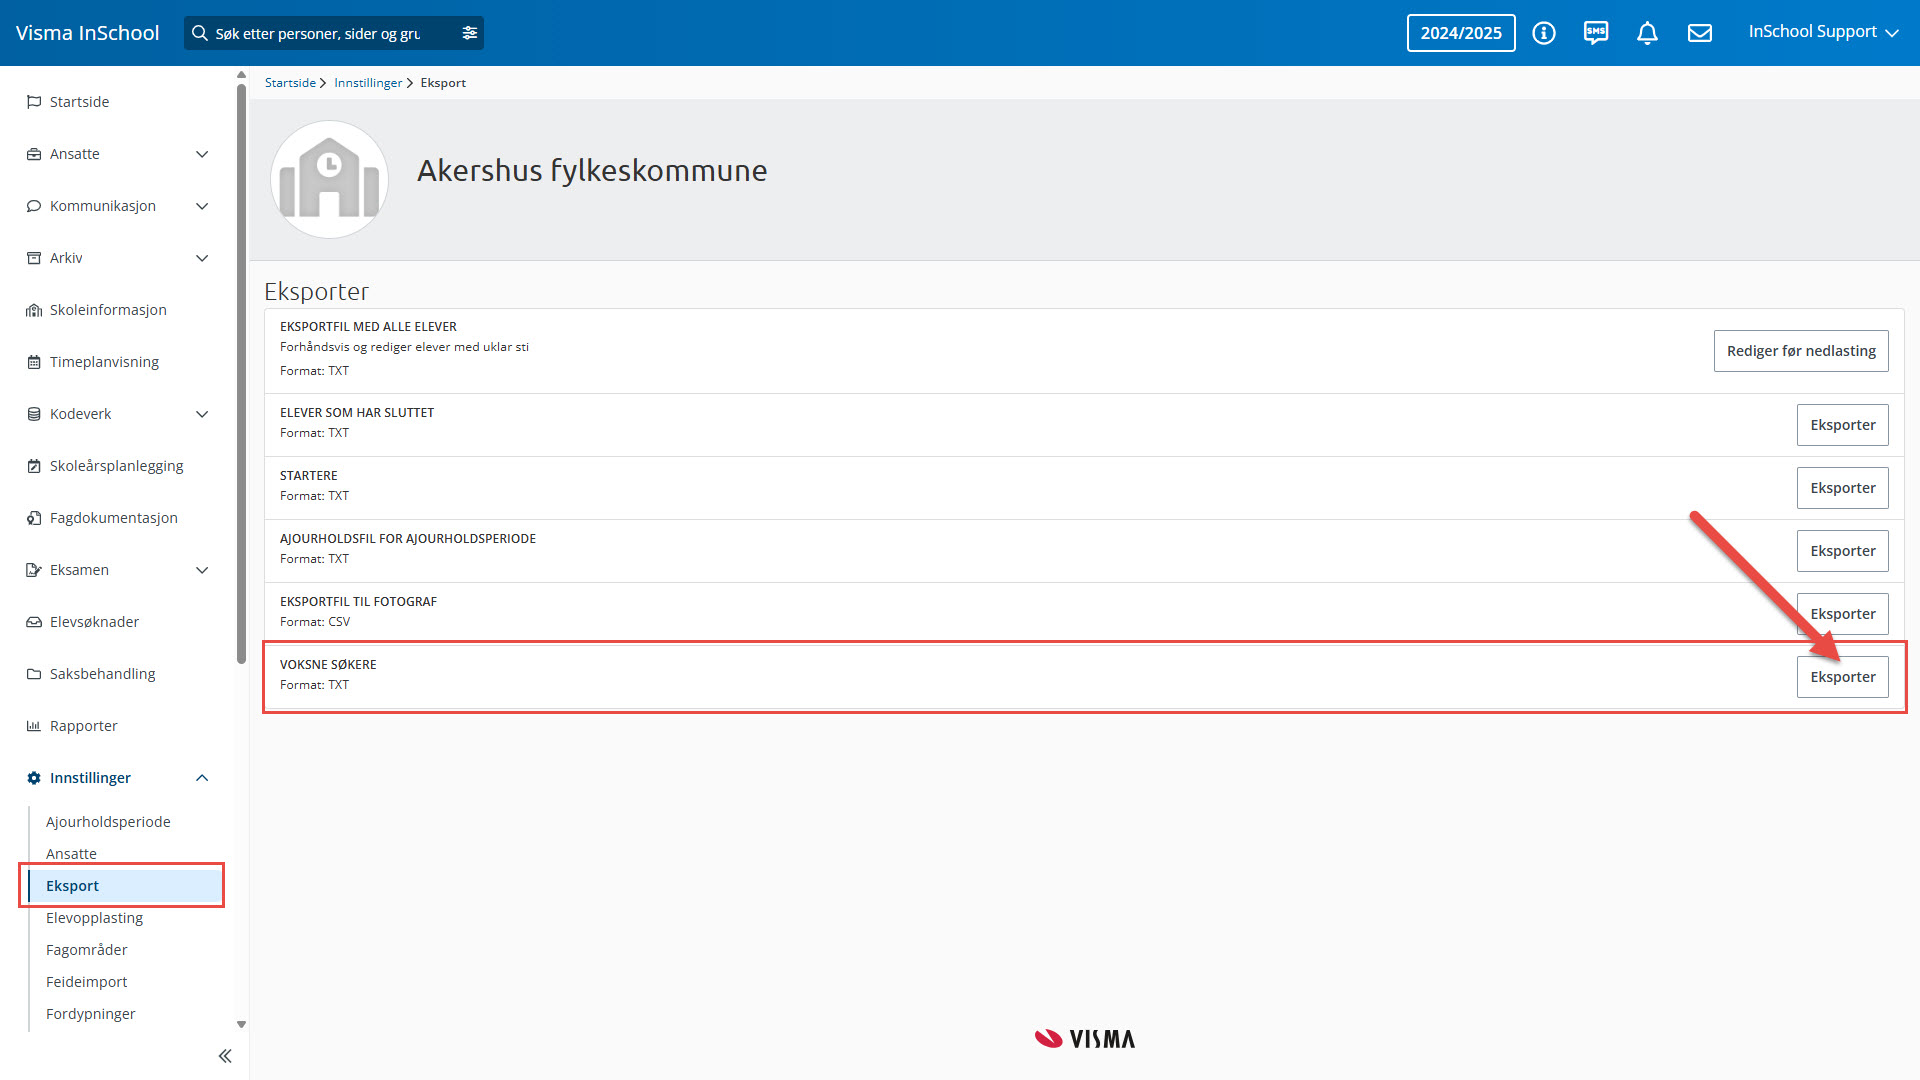Click the Rapporter bar chart icon
This screenshot has height=1080, width=1920.
pos(34,726)
